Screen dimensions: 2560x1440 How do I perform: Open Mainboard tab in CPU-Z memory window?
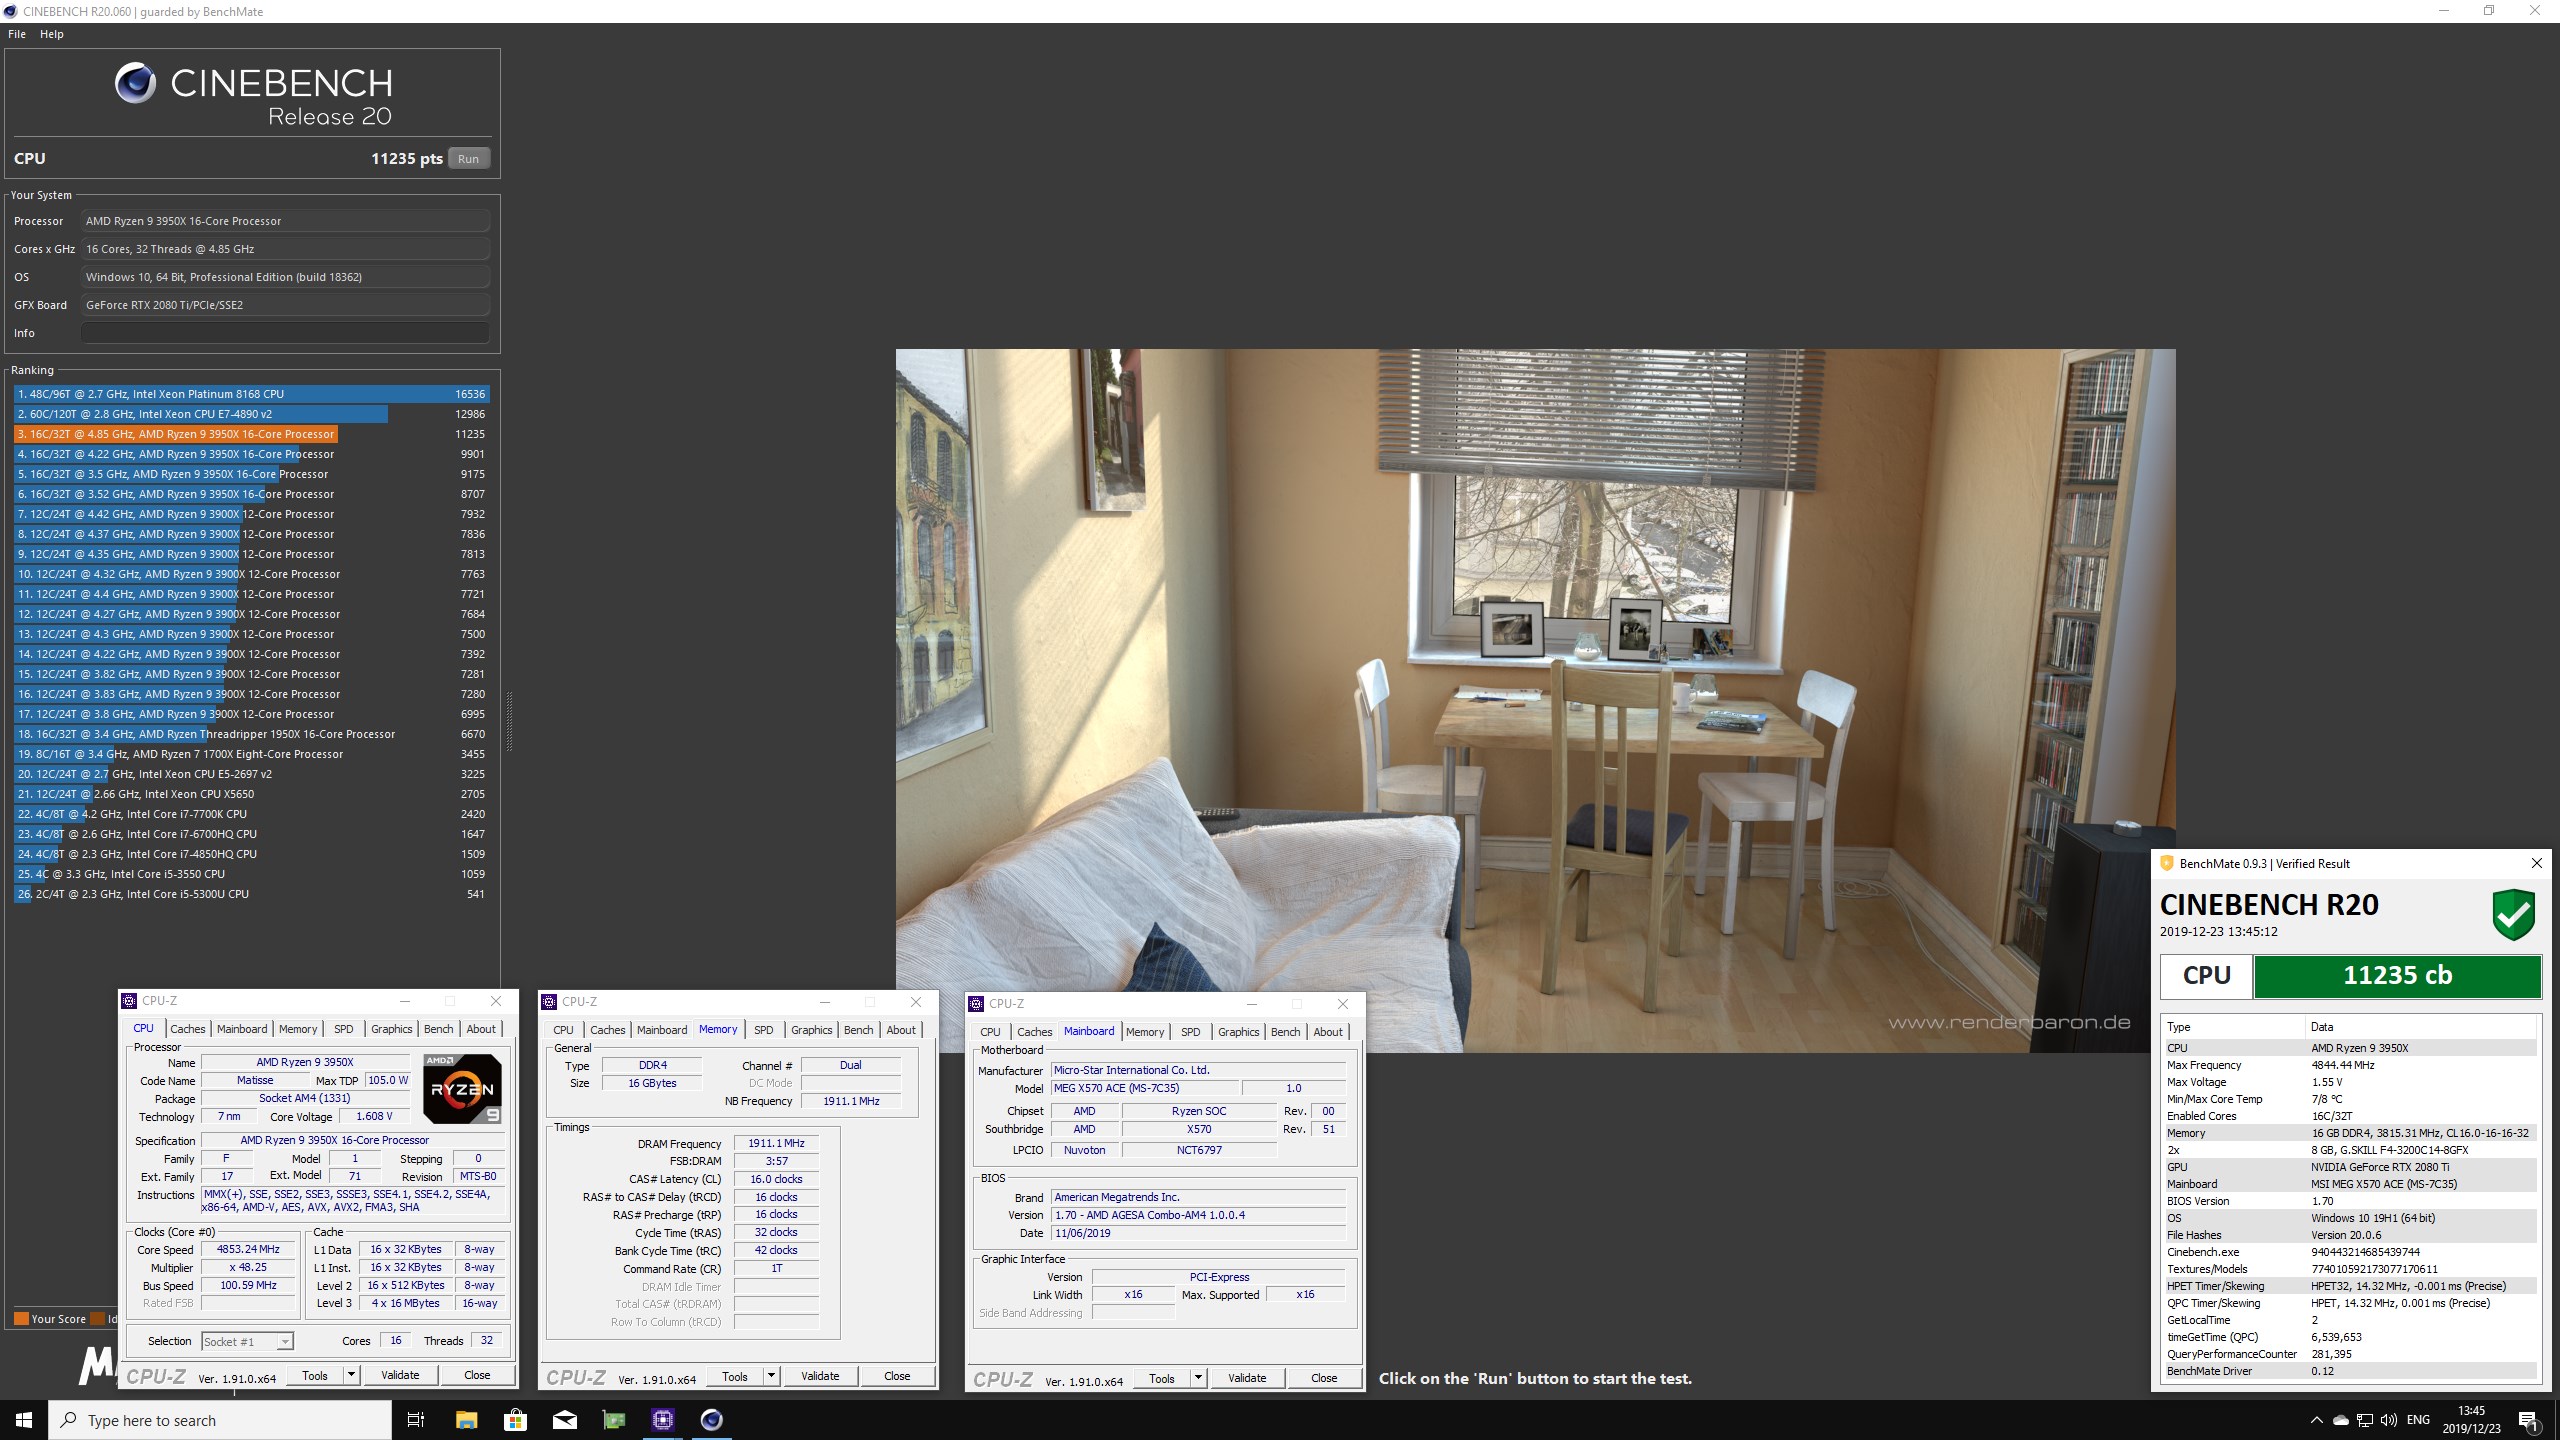pyautogui.click(x=662, y=1030)
